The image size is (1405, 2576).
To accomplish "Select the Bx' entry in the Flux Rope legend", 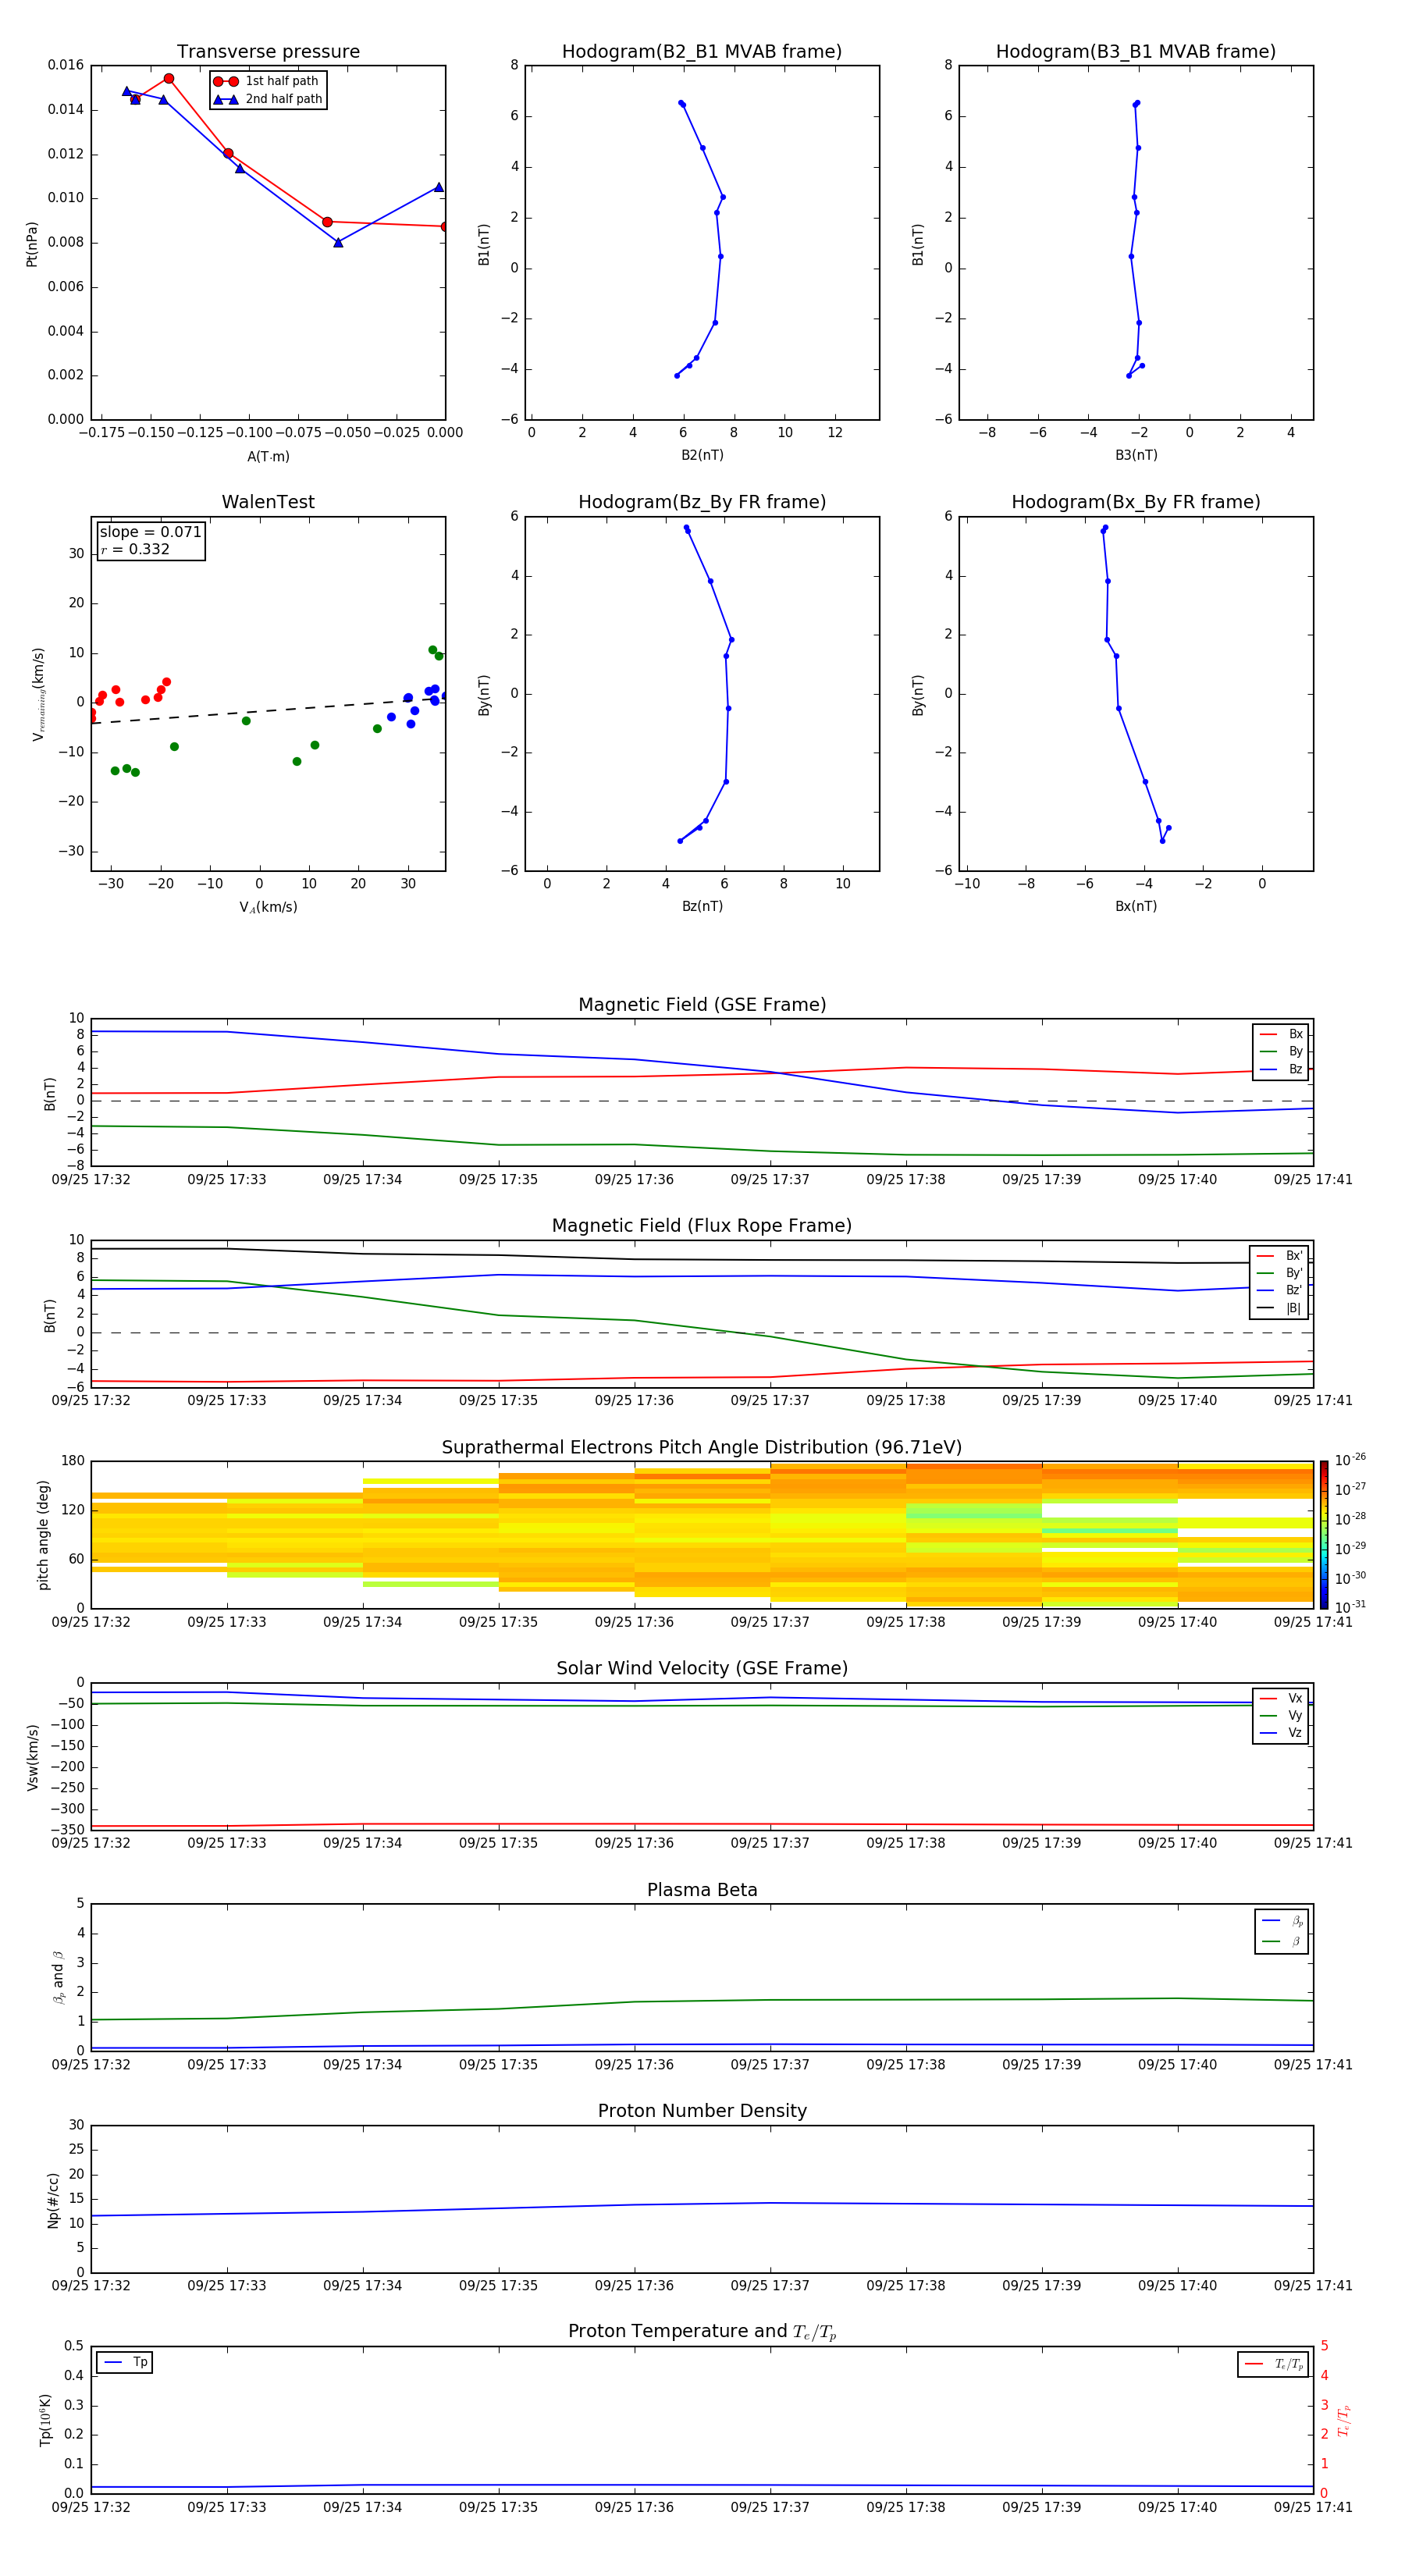I will 1279,1256.
